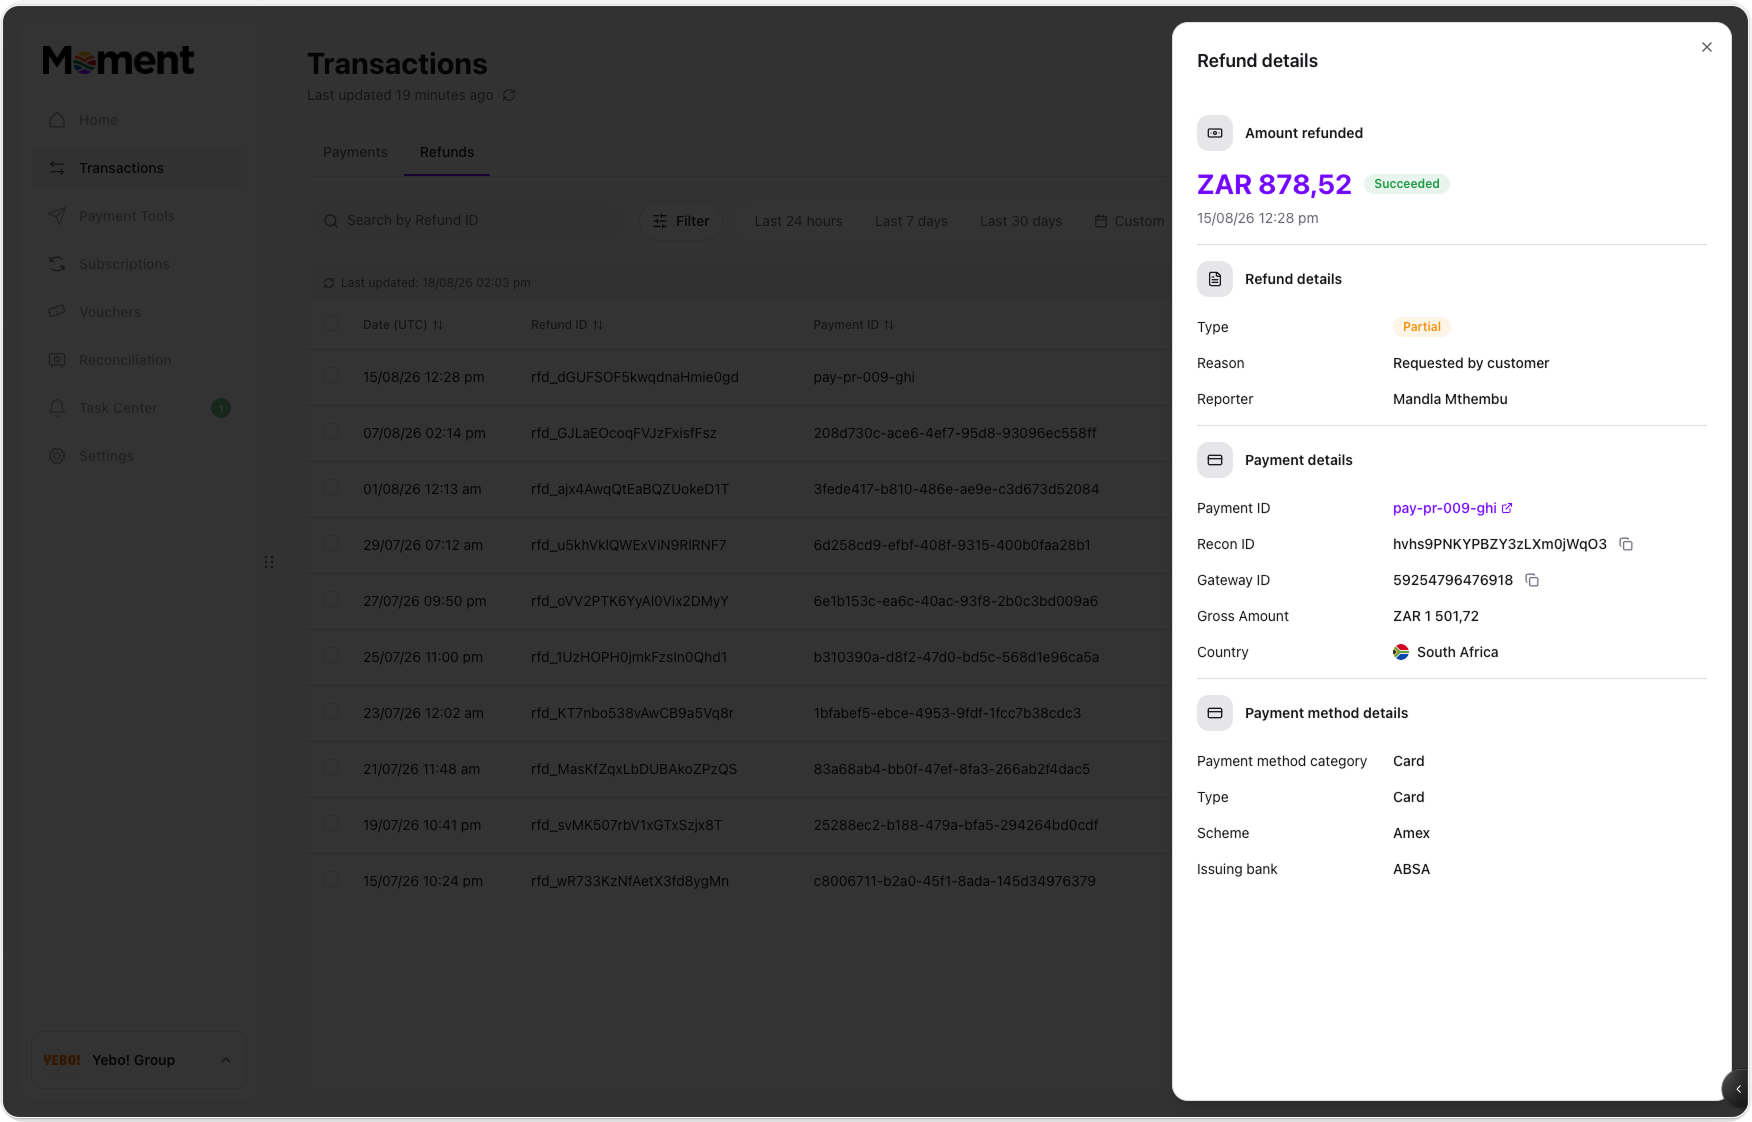Screen dimensions: 1752x1122
Task: Open Subscriptions in sidebar
Action: click(138, 264)
